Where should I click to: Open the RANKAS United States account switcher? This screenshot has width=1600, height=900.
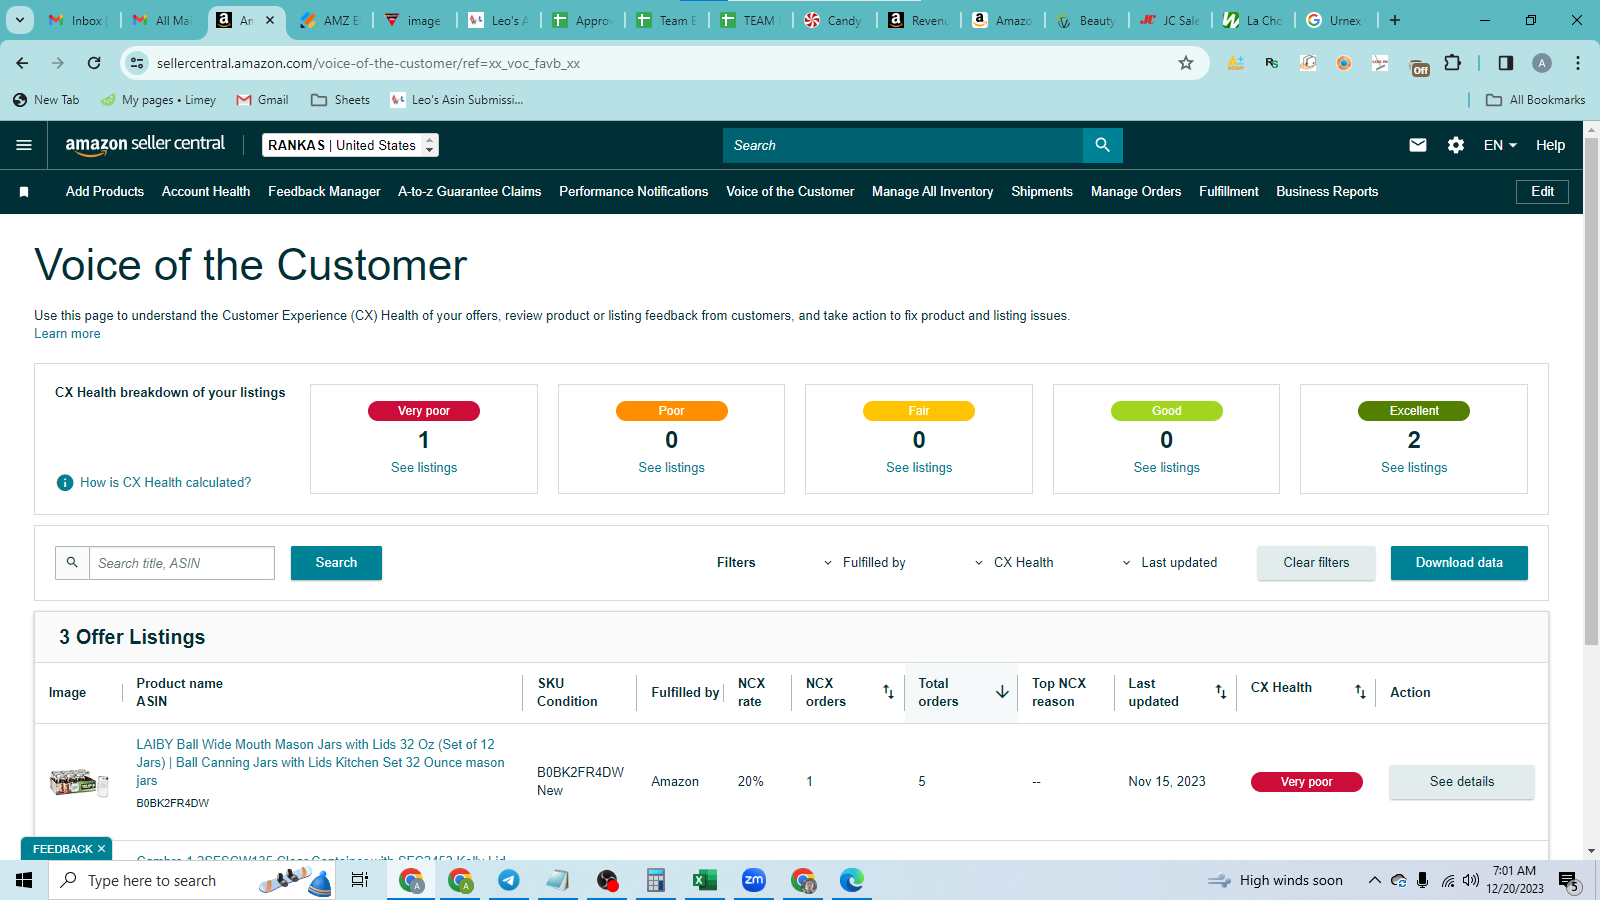pyautogui.click(x=350, y=145)
